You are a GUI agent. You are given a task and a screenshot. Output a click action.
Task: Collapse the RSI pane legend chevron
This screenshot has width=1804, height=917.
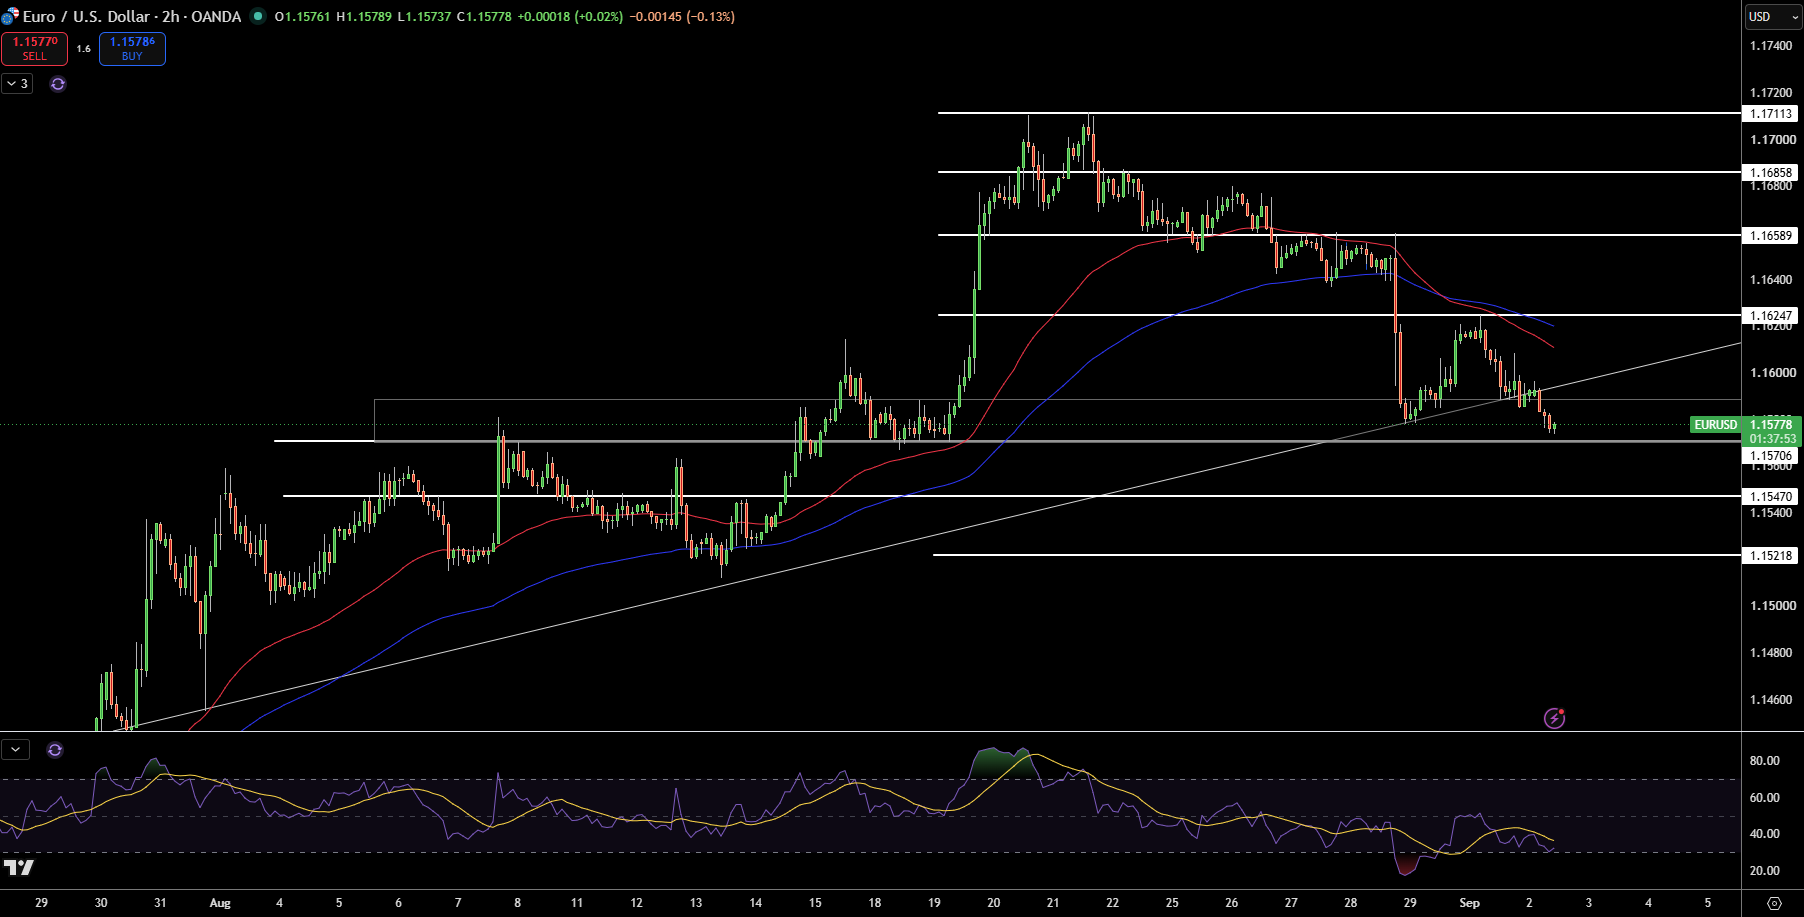point(16,750)
